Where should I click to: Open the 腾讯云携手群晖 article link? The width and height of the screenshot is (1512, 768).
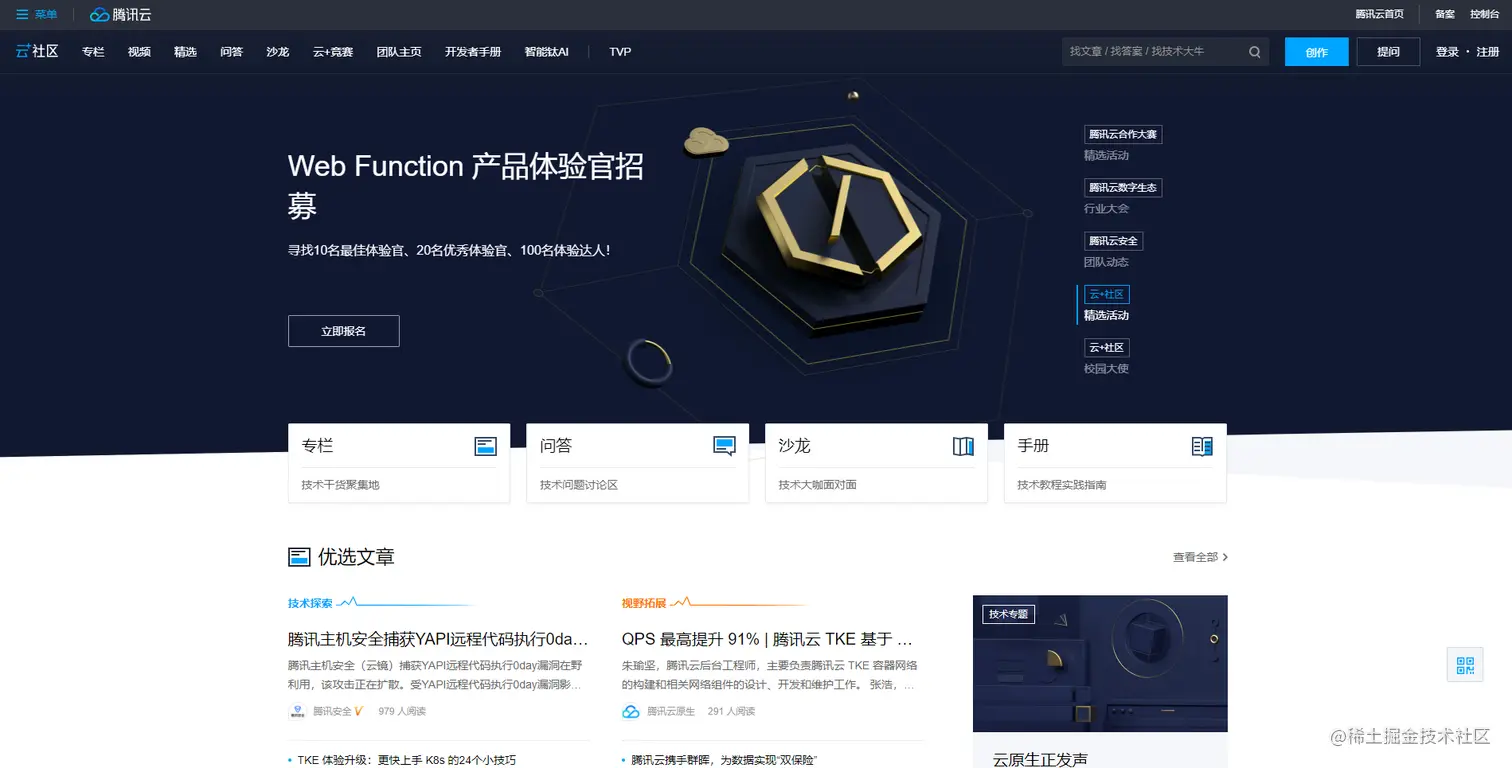725,760
